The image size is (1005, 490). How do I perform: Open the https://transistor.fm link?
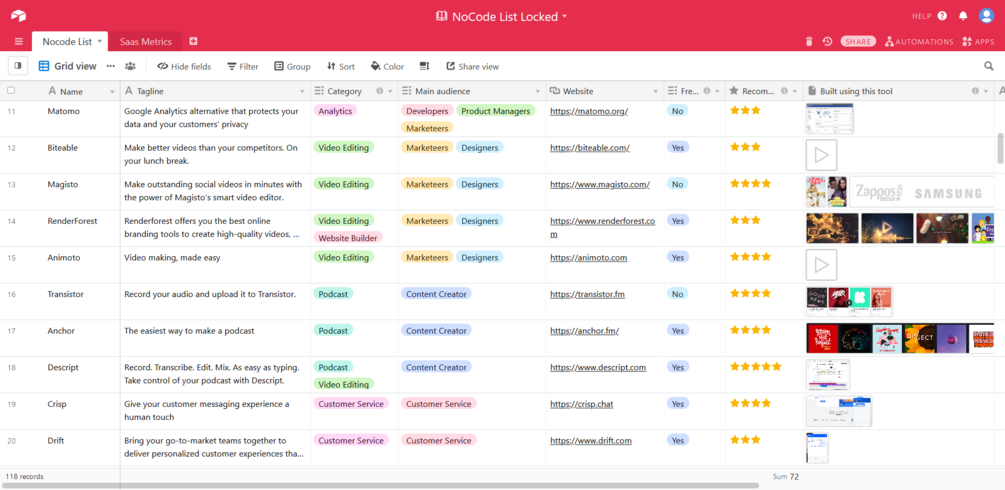tap(586, 294)
